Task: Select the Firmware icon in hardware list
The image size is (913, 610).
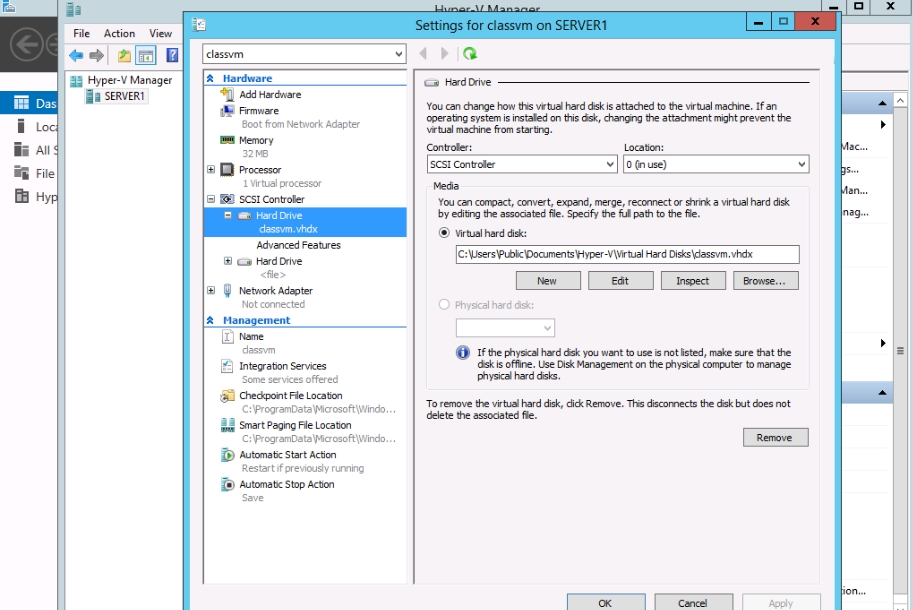Action: [227, 111]
